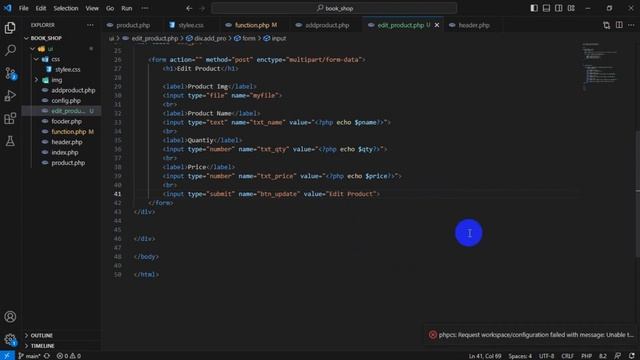640x360 pixels.
Task: Open the Accounts menu icon
Action: click(x=10, y=317)
